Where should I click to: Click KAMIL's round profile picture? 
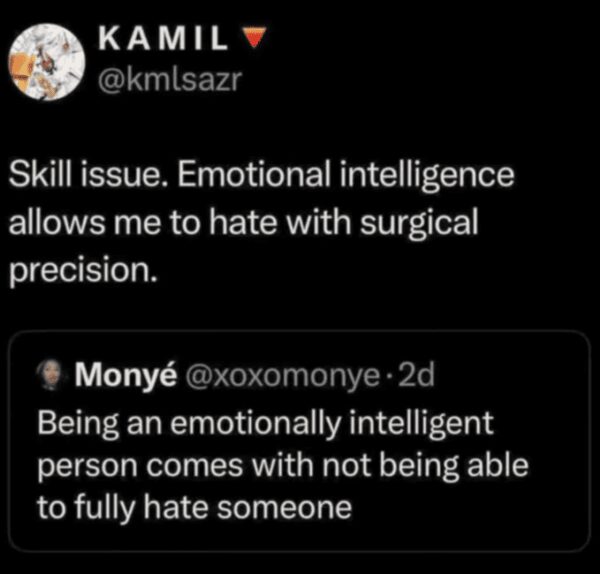48,60
